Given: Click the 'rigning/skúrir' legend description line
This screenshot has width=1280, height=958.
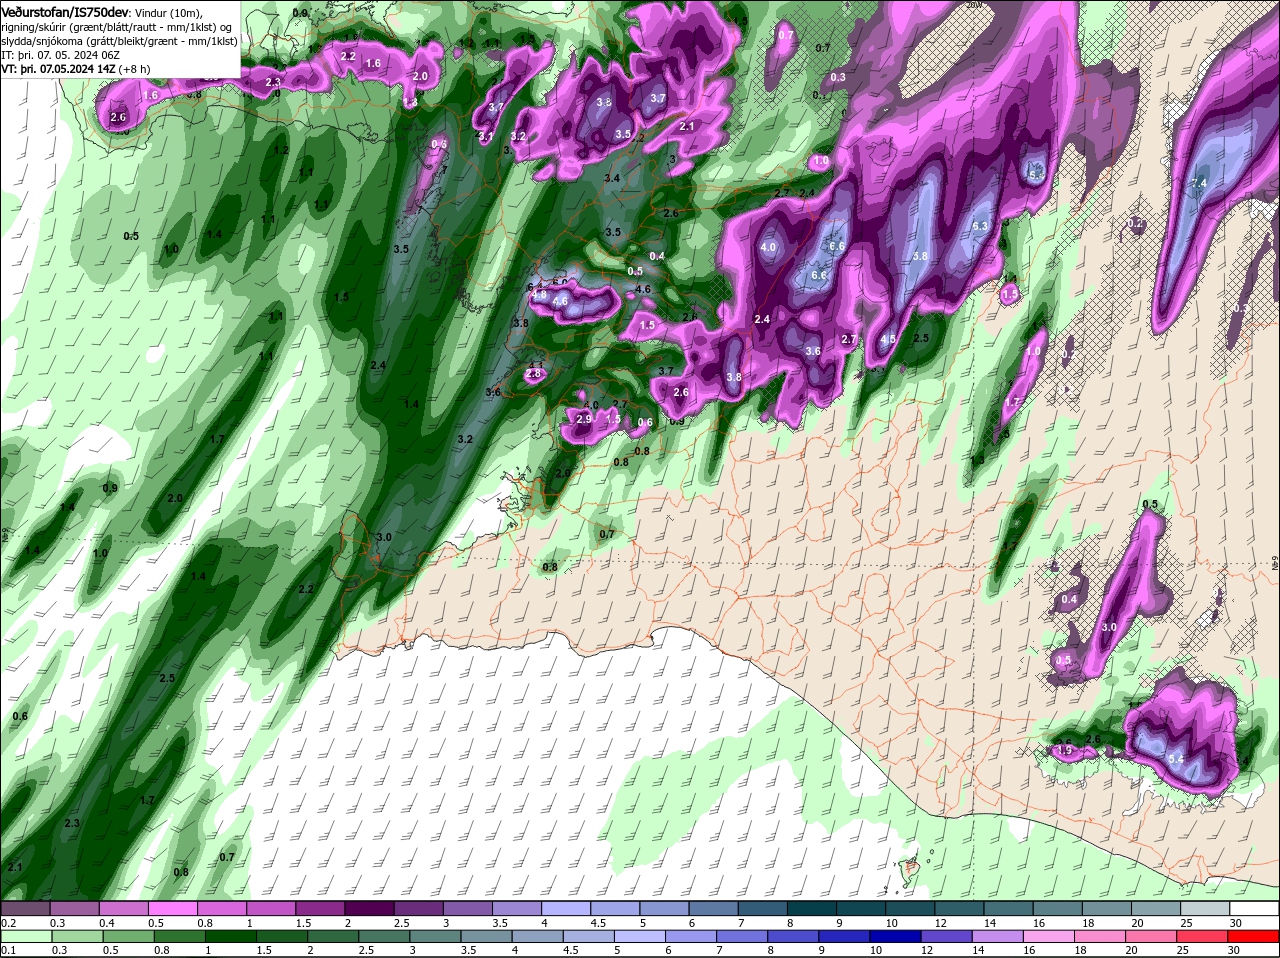Looking at the screenshot, I should (x=116, y=26).
